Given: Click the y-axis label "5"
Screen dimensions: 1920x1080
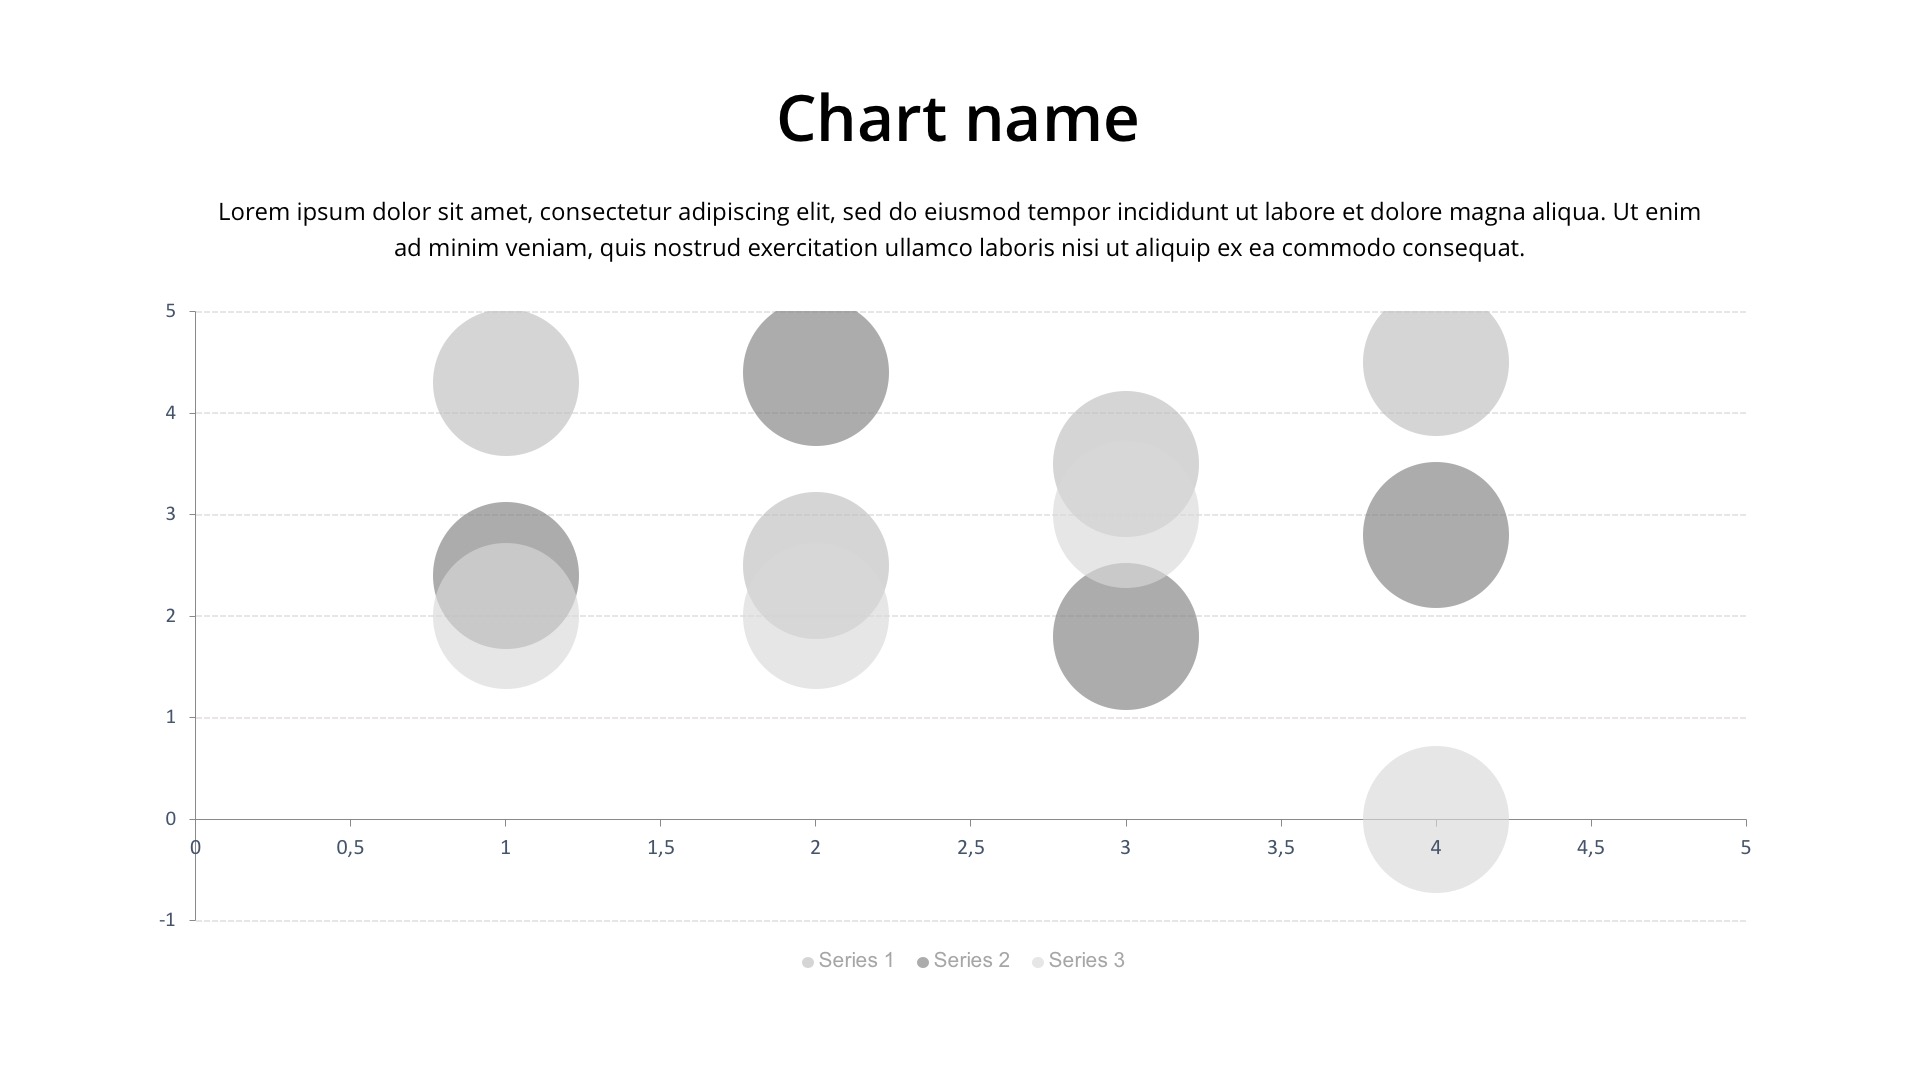Looking at the screenshot, I should (x=171, y=311).
